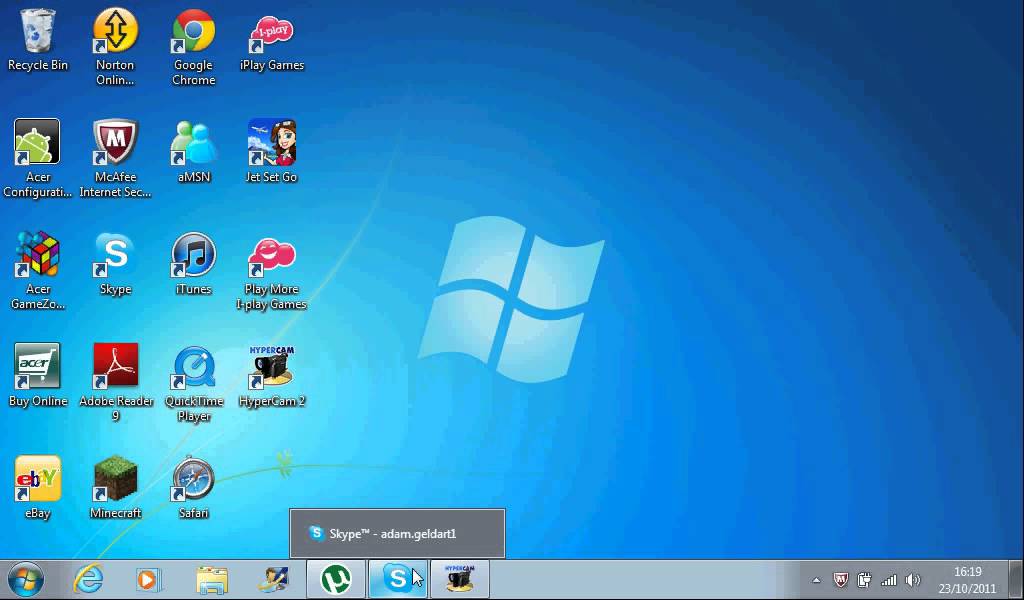The height and width of the screenshot is (600, 1024).
Task: Click the Minecraft desktop icon
Action: (x=115, y=487)
